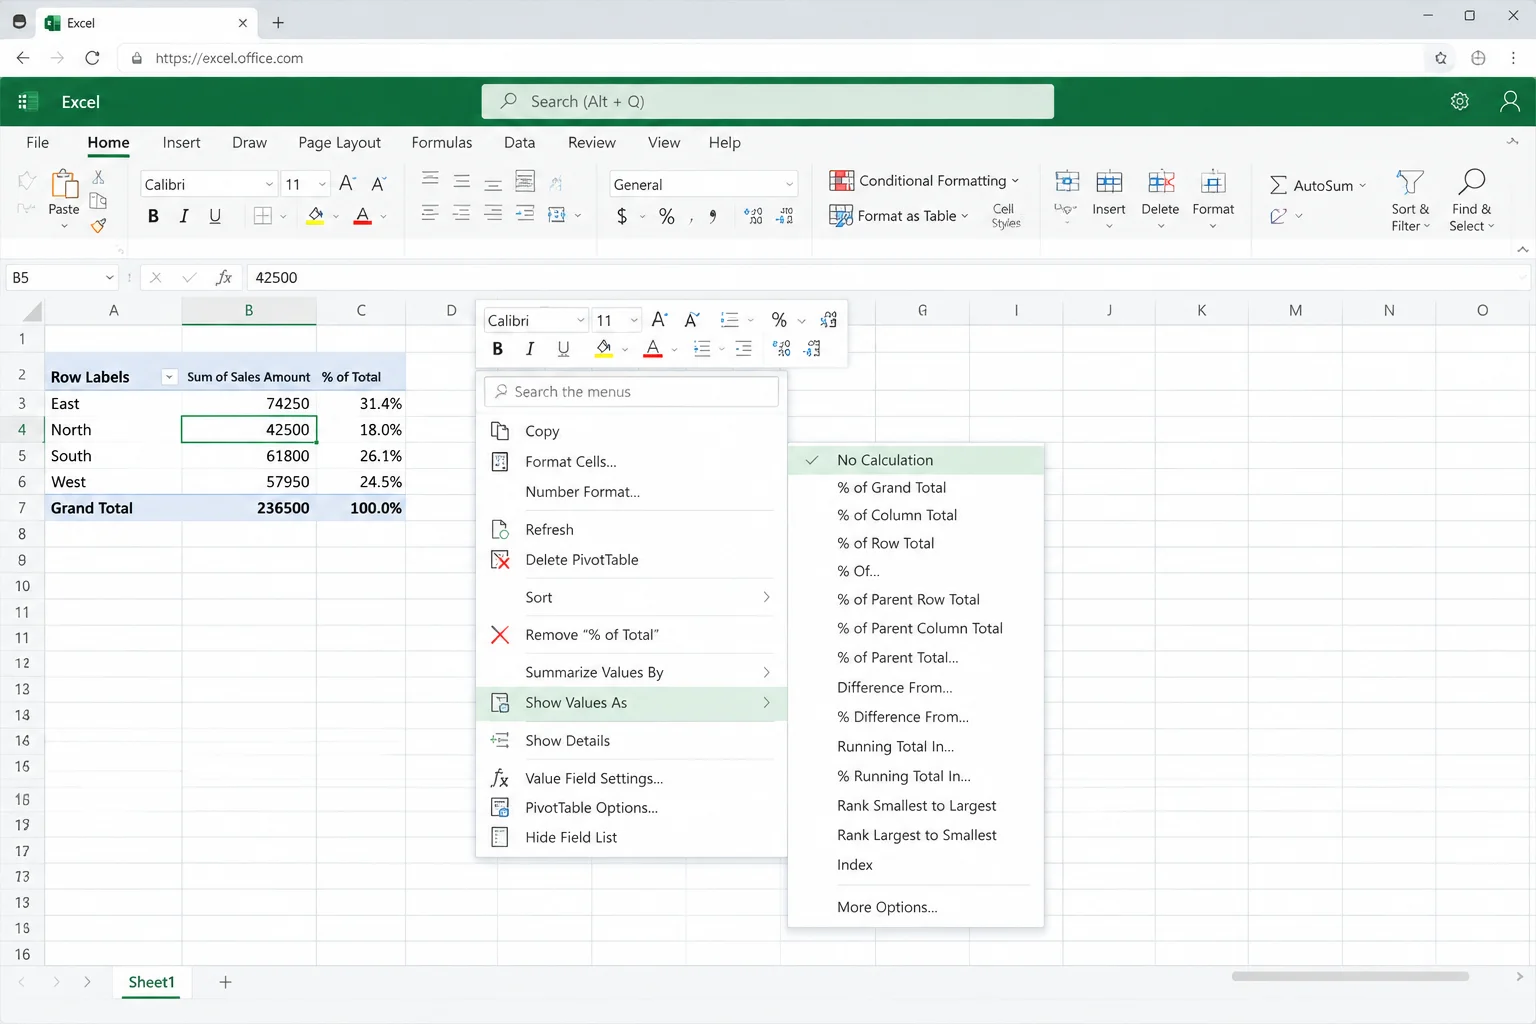The image size is (1536, 1024).
Task: Open the Formulas ribbon tab
Action: (441, 142)
